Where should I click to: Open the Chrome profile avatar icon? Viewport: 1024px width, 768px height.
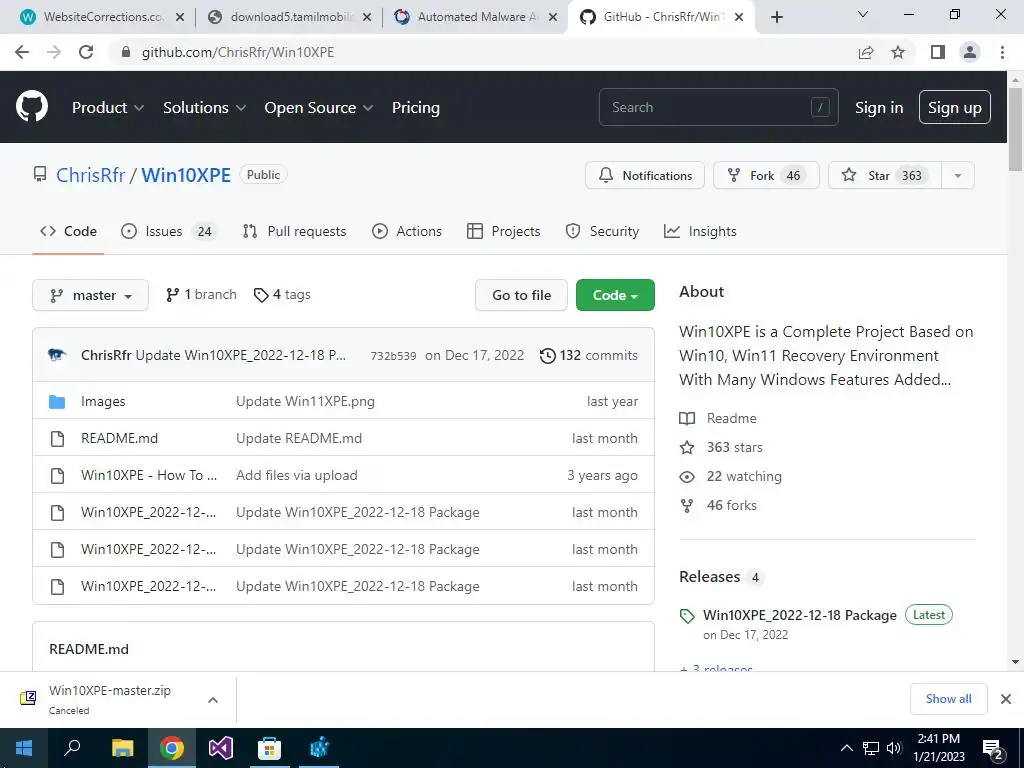970,52
